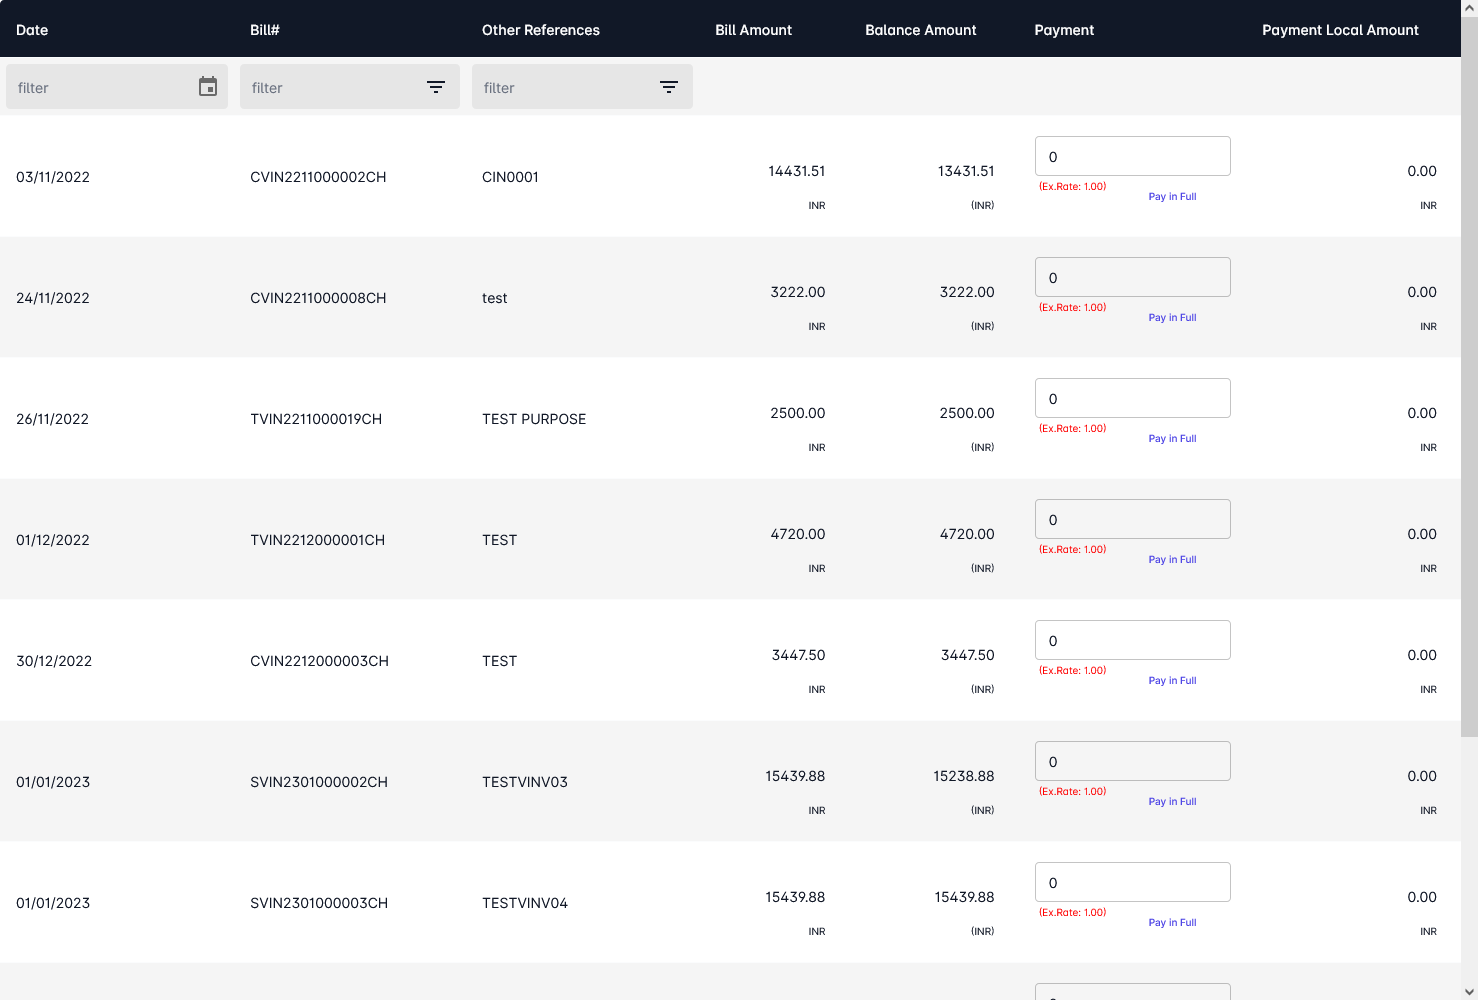
Task: Open filter options icon for Other References
Action: coord(669,87)
